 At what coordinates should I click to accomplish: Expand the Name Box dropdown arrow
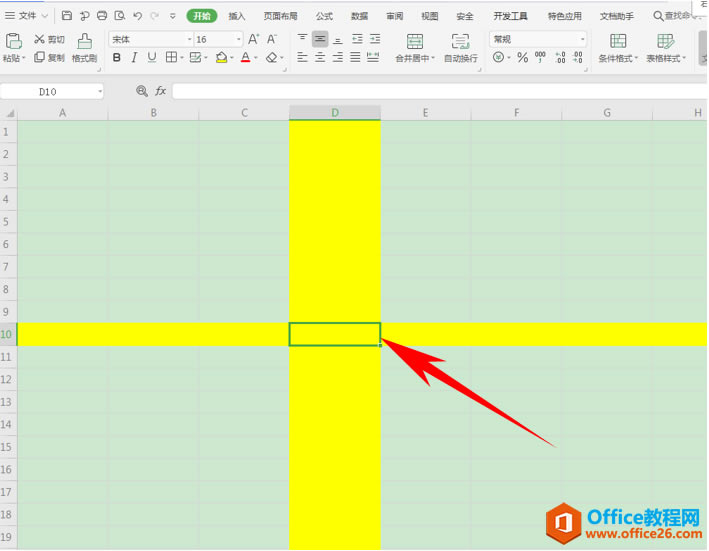[100, 92]
